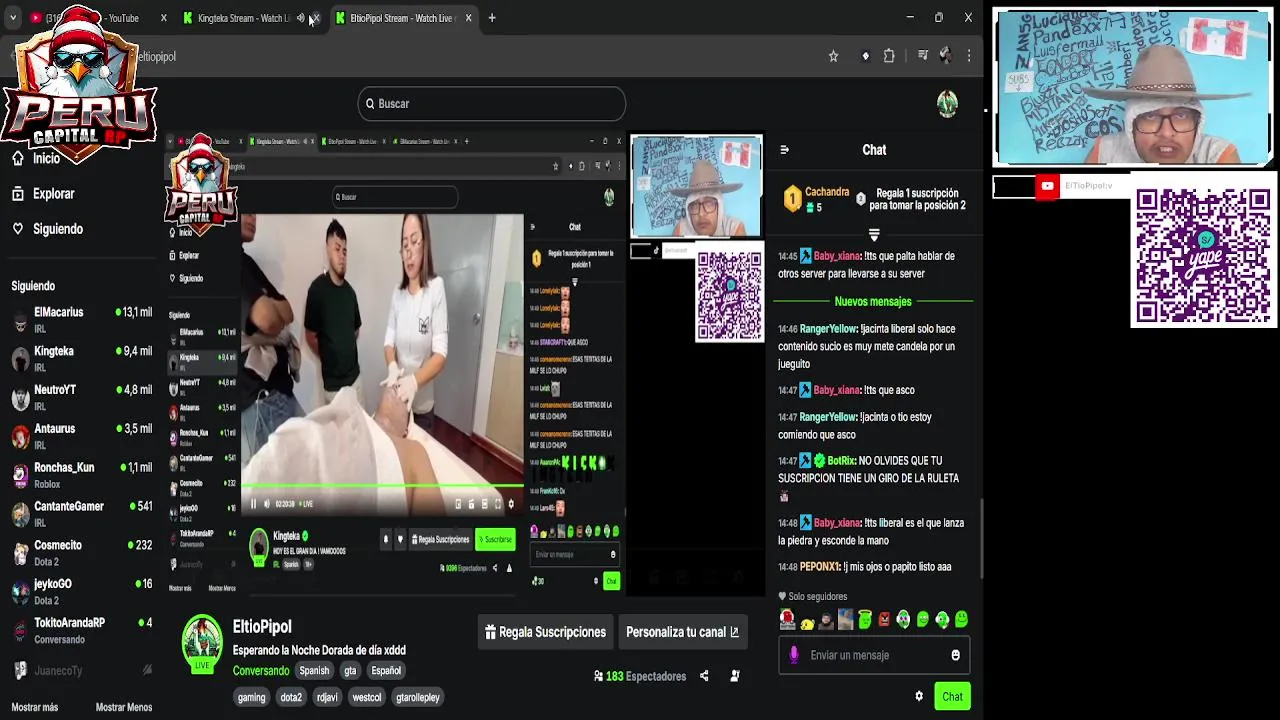Open the Chrome three-dot menu
This screenshot has width=1280, height=720.
pos(968,57)
